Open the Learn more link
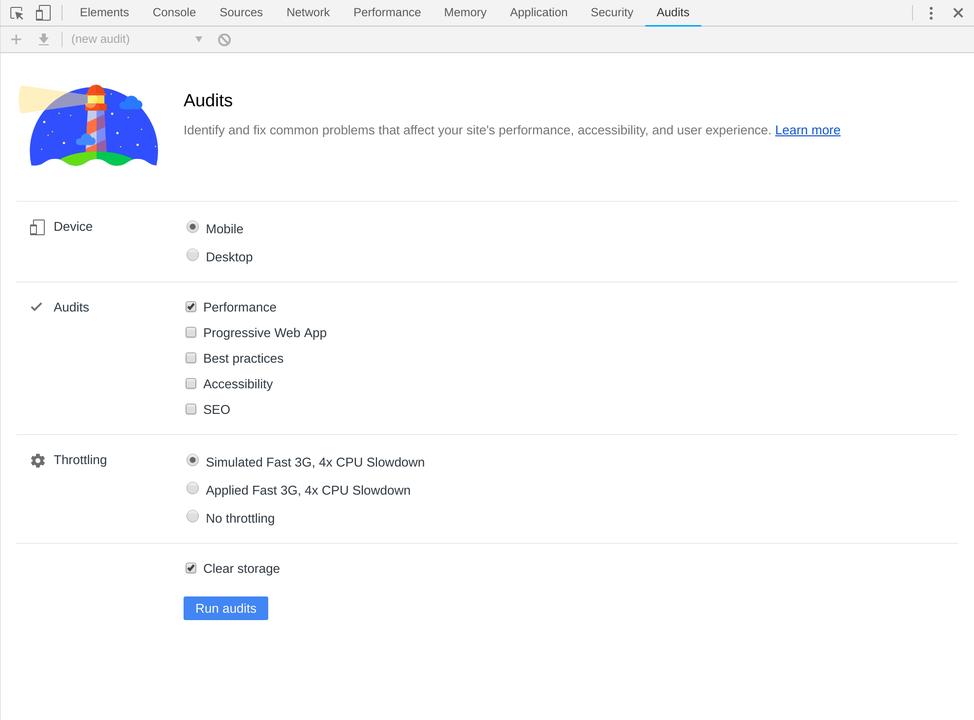The height and width of the screenshot is (720, 974). 808,130
